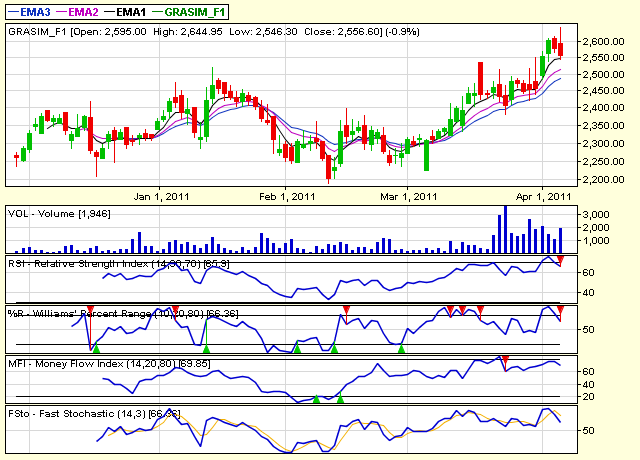Click the 2,550.00 price axis label

click(604, 58)
